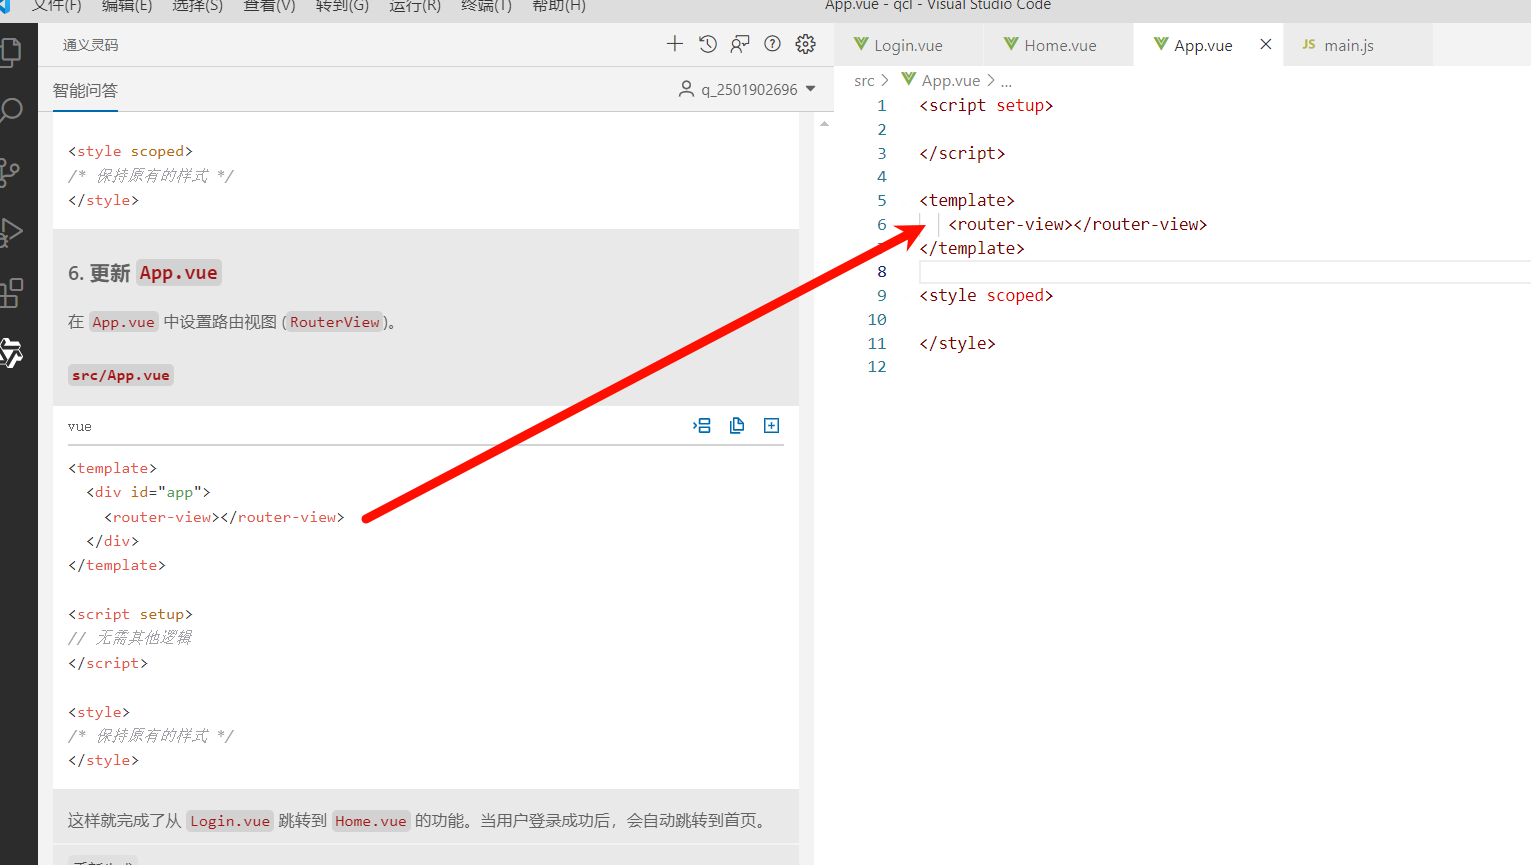Click the RouterView inline code text
Image resolution: width=1531 pixels, height=865 pixels.
[335, 322]
